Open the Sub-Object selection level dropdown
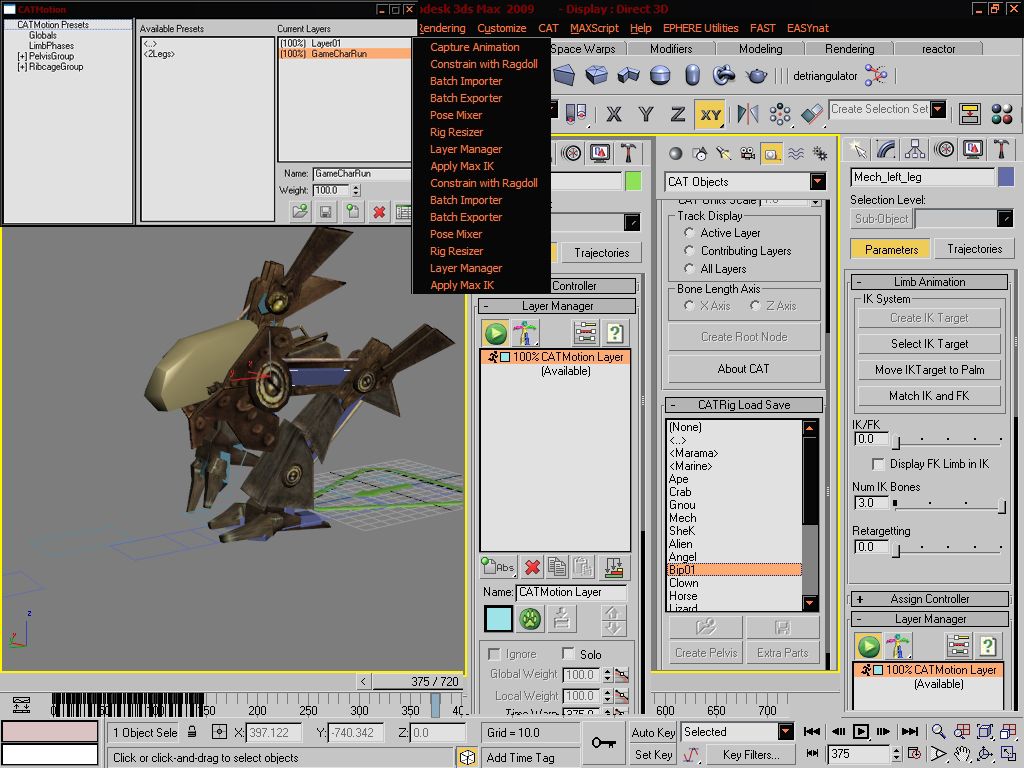 pyautogui.click(x=1005, y=219)
